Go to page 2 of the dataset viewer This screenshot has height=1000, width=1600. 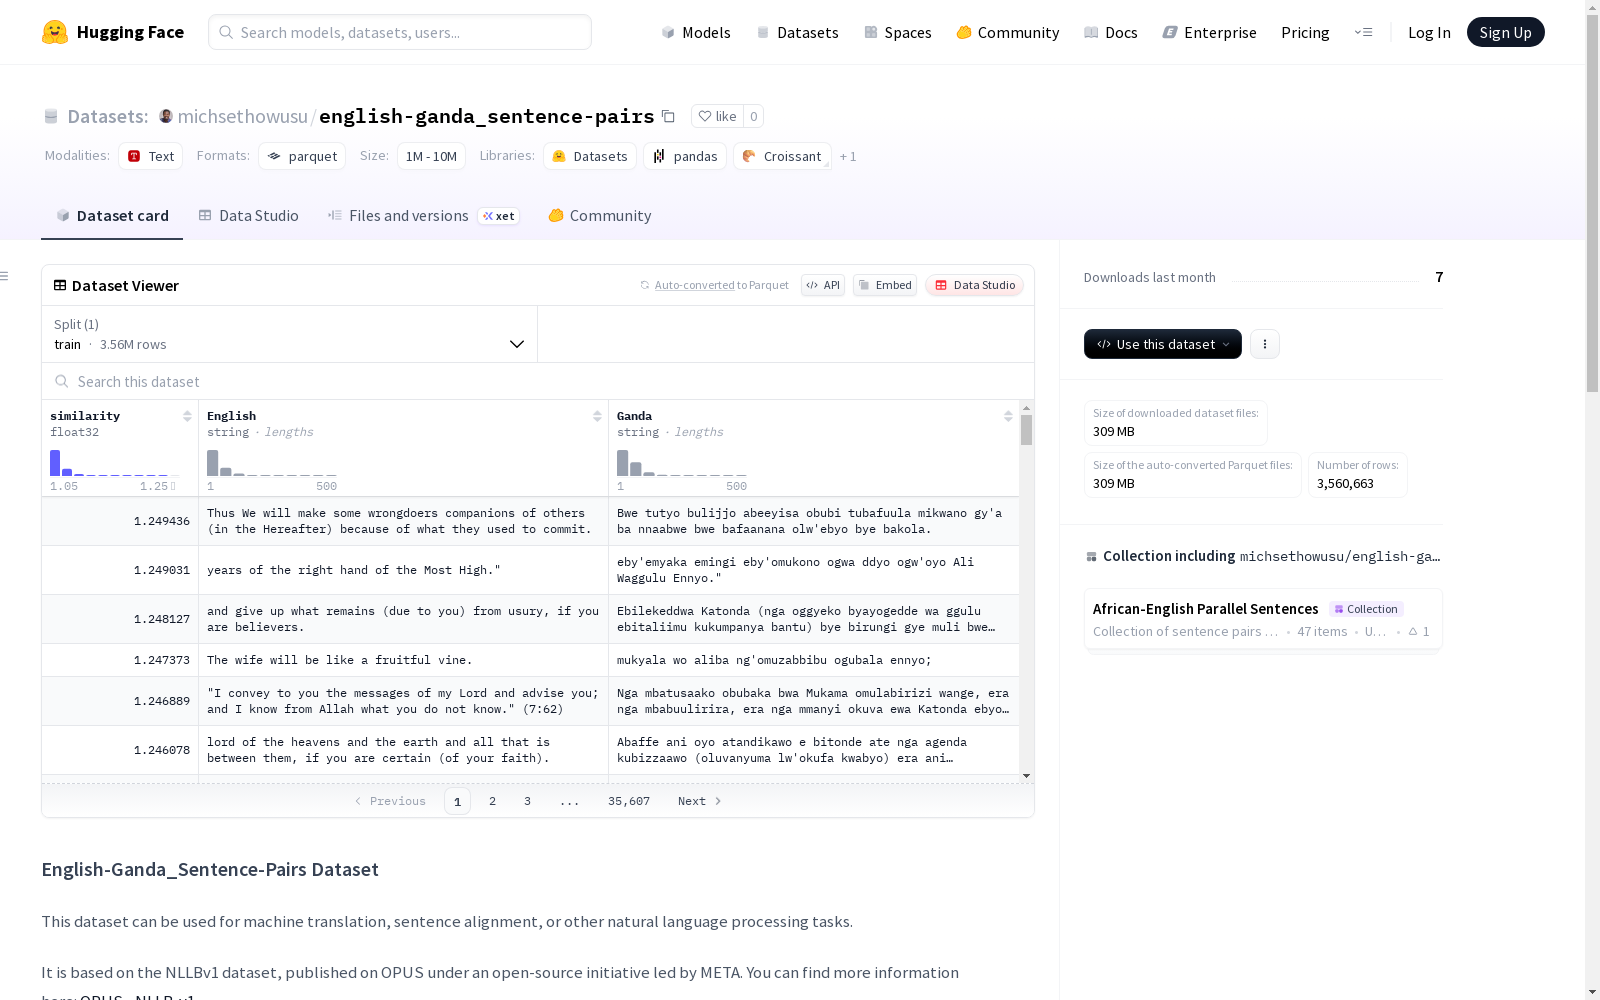click(492, 801)
